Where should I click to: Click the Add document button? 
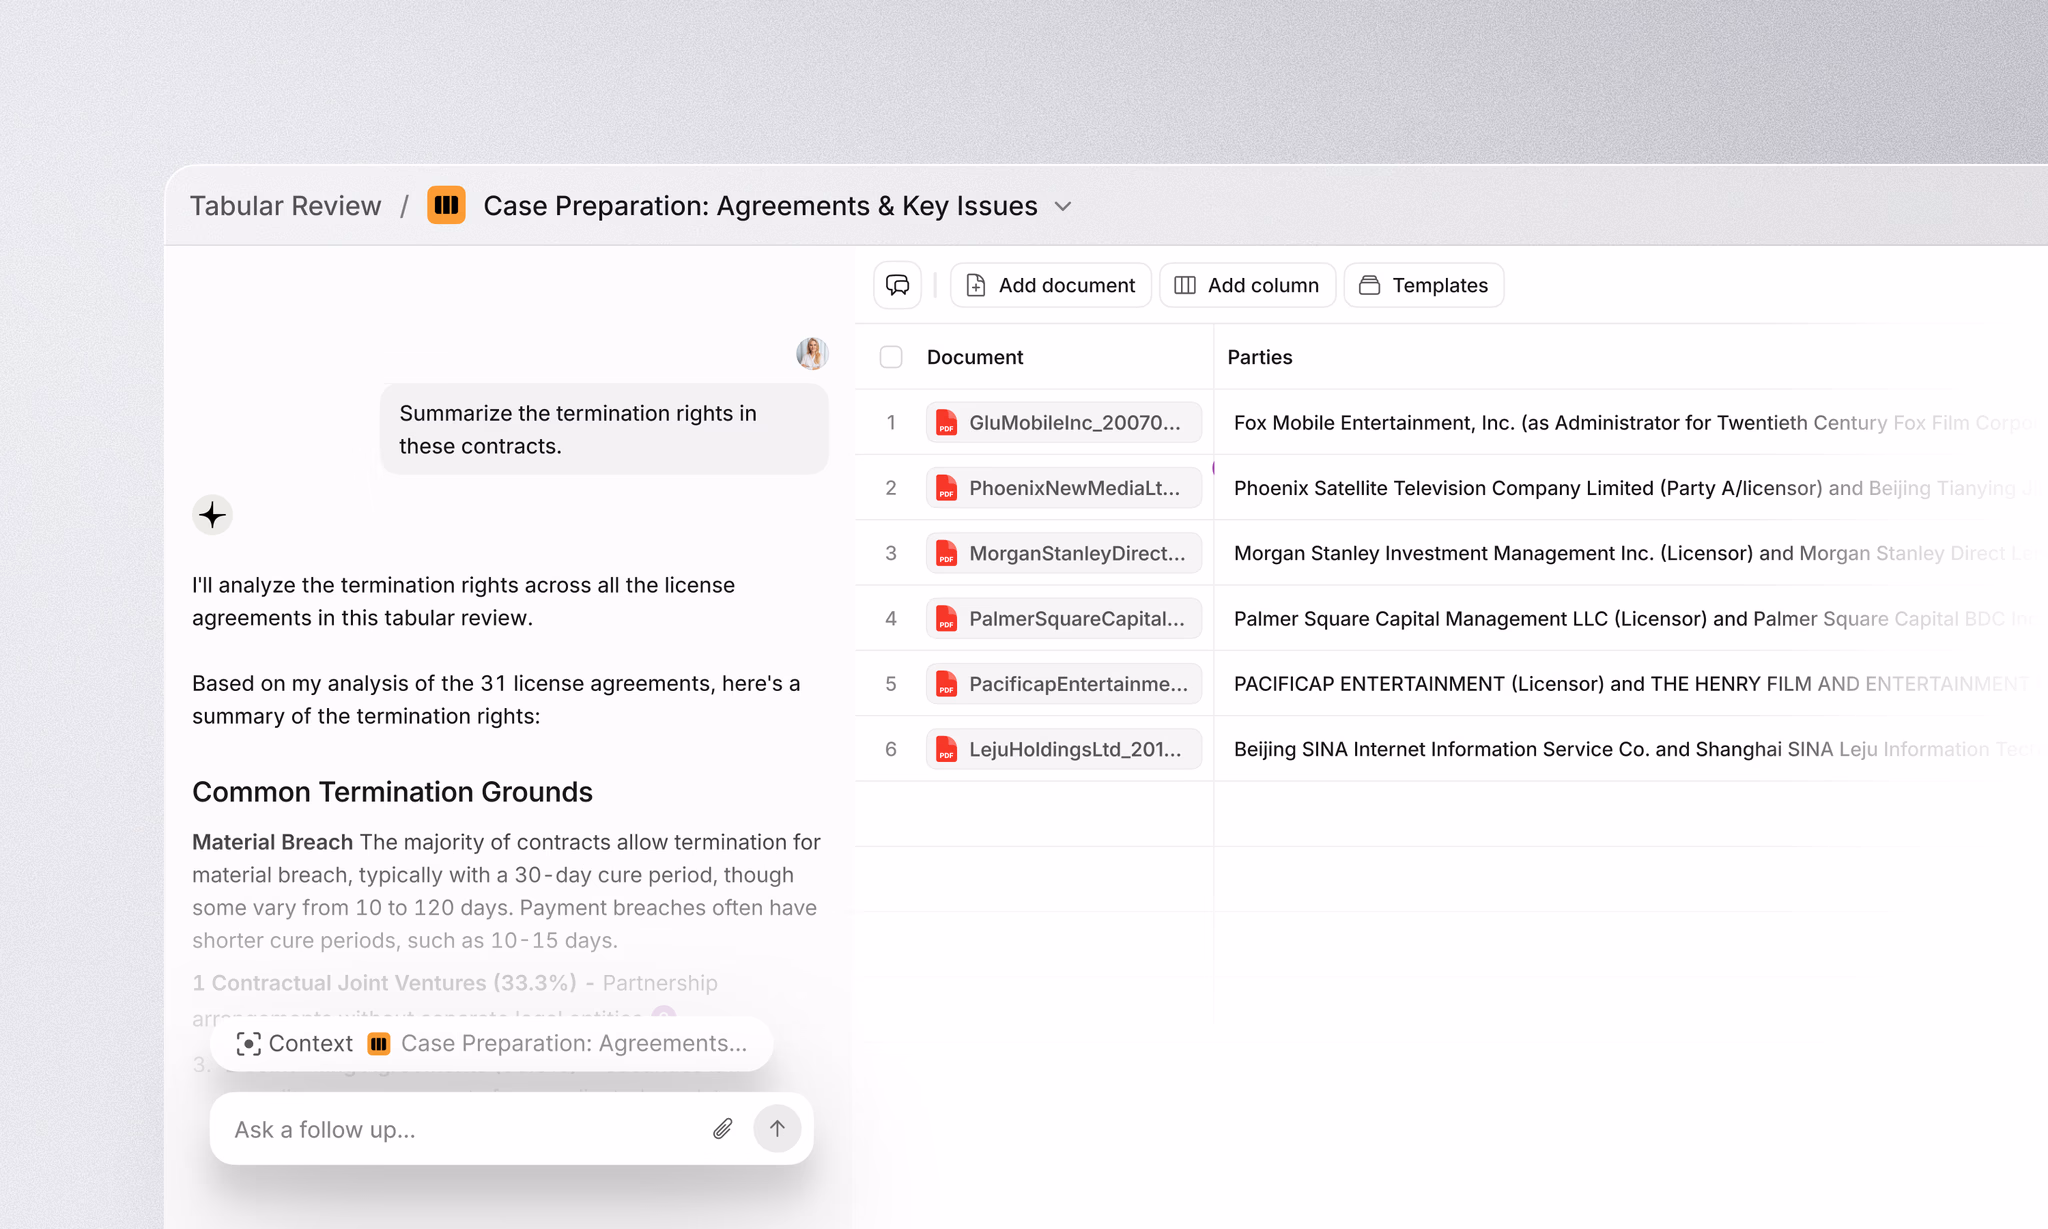(x=1050, y=285)
